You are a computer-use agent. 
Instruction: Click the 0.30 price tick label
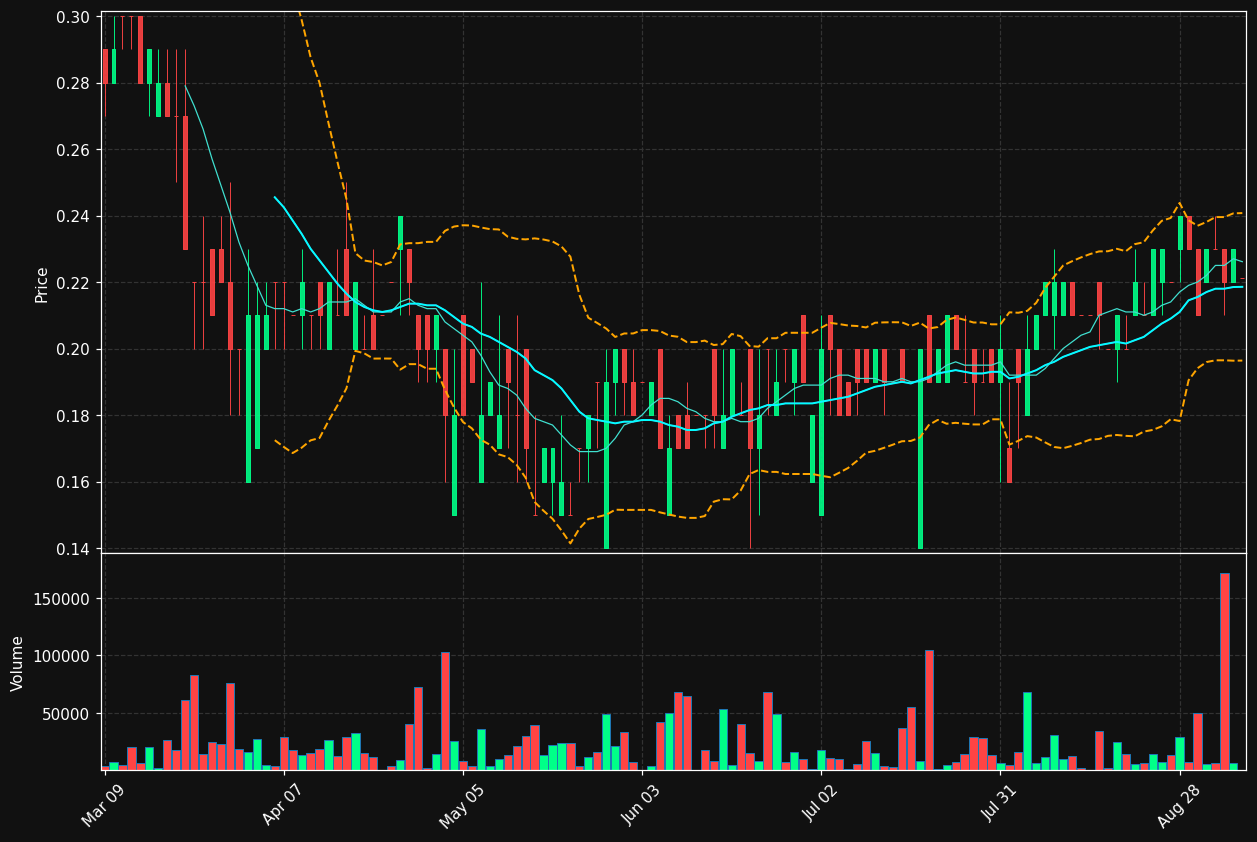[74, 17]
